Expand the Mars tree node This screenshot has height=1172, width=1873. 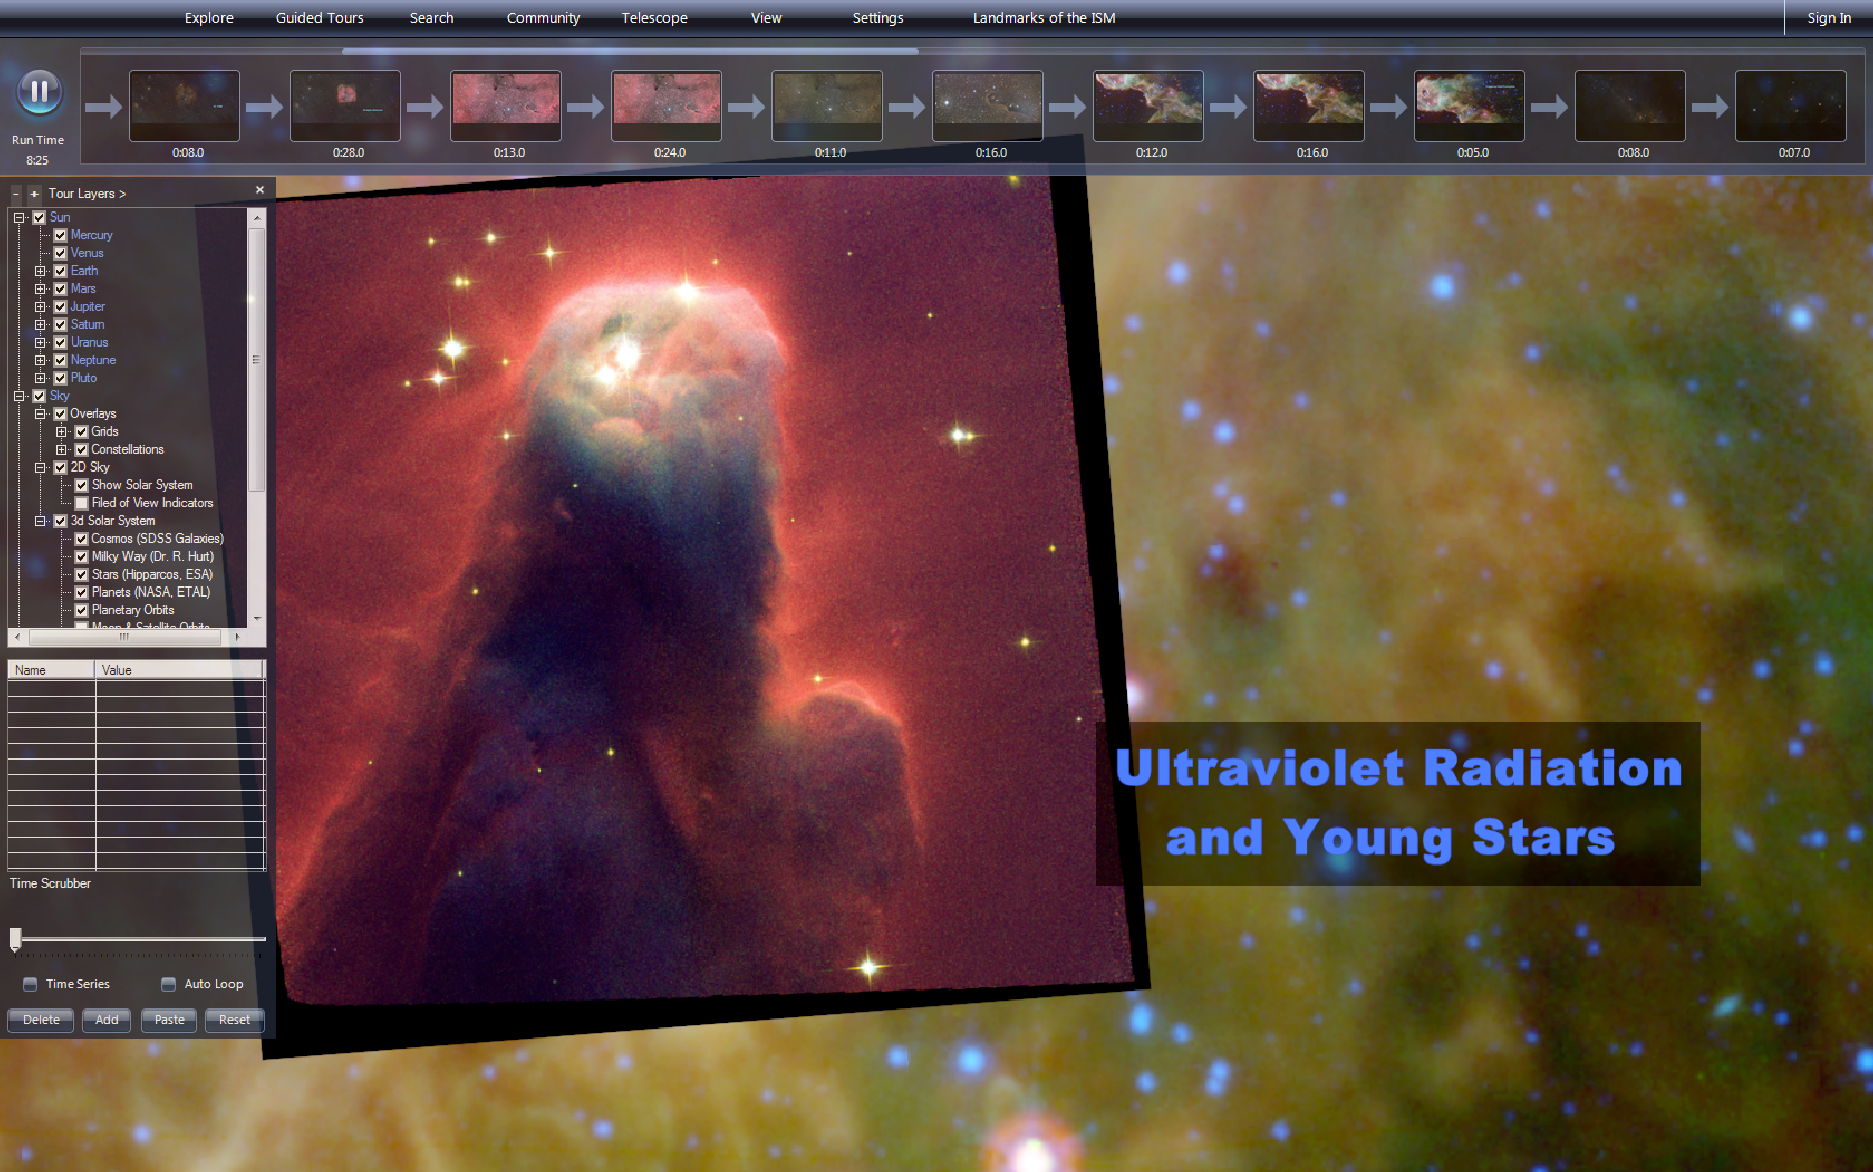40,289
